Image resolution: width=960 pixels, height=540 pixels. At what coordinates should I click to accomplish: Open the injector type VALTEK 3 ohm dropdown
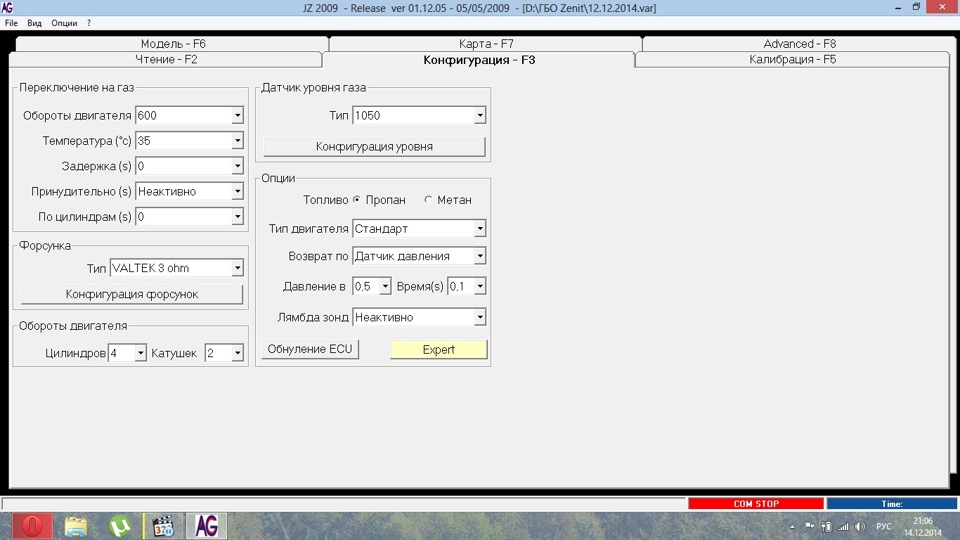(x=237, y=268)
